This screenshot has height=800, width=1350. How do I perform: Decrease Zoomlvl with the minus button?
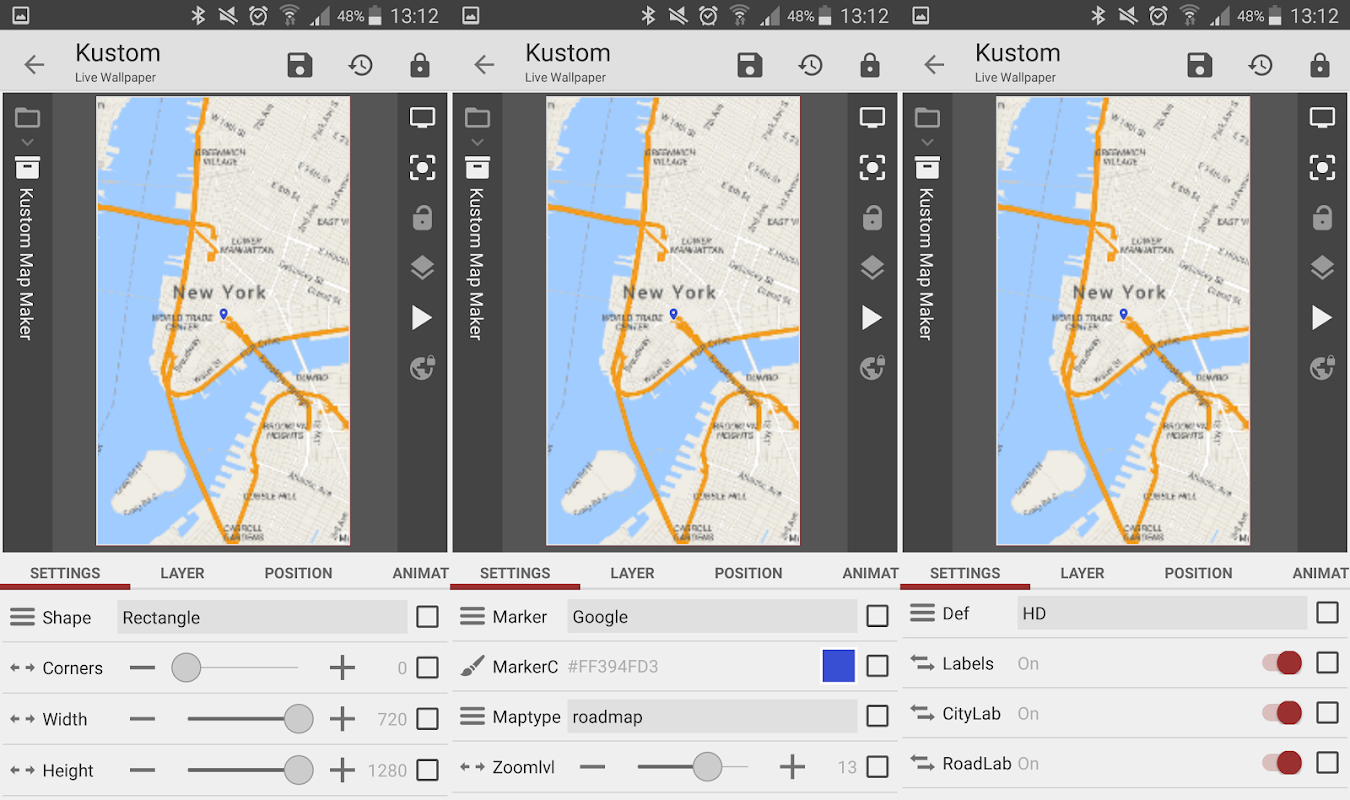point(593,766)
